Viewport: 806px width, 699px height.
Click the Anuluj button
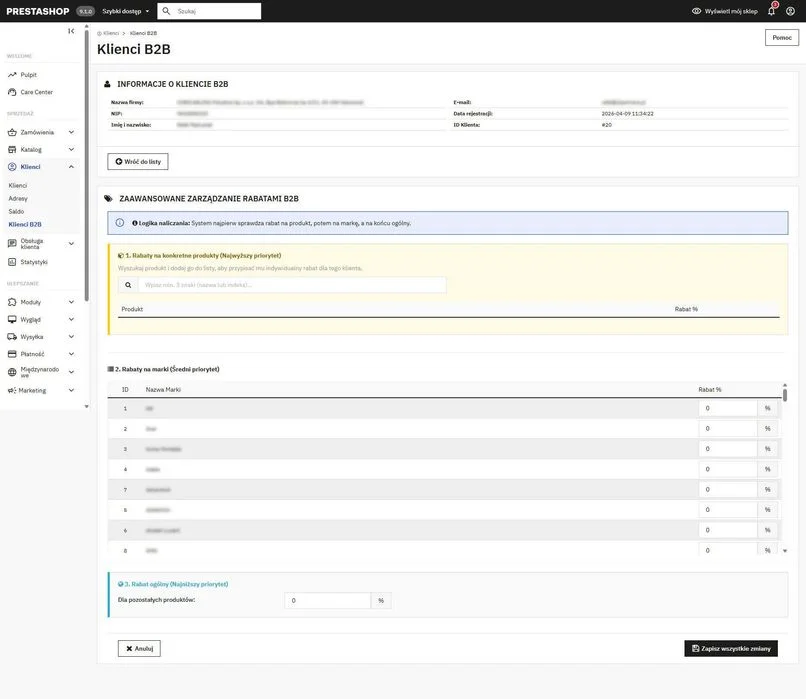click(139, 649)
